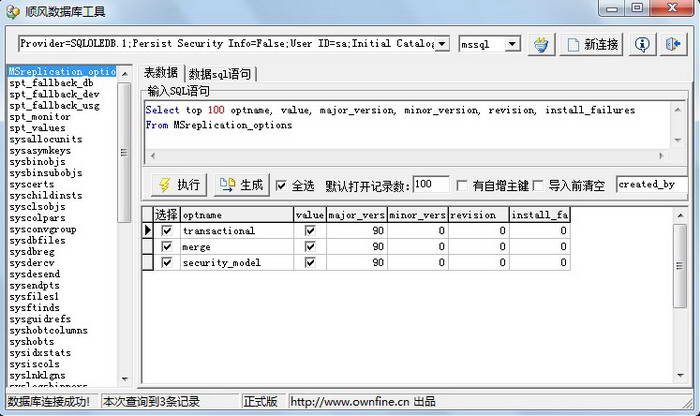Toggle value checkbox in merge row
Viewport: 700px width, 416px height.
(309, 247)
